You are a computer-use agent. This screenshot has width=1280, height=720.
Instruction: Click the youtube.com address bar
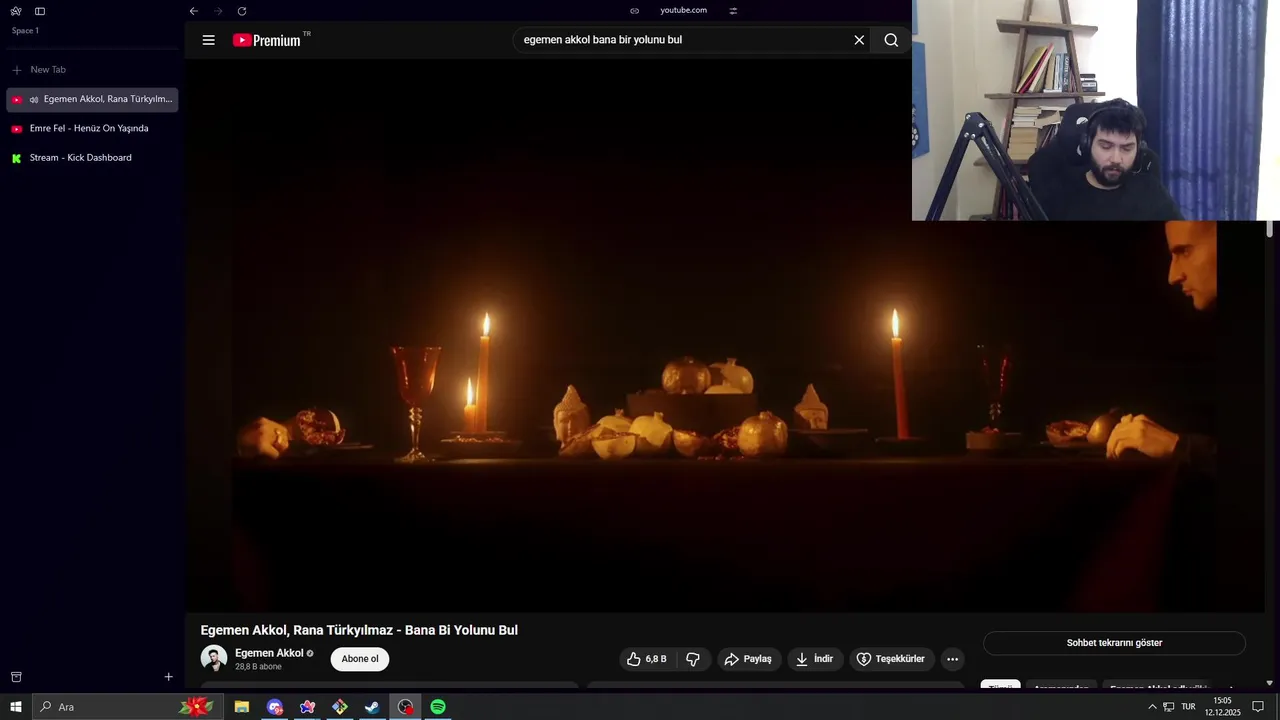tap(684, 10)
